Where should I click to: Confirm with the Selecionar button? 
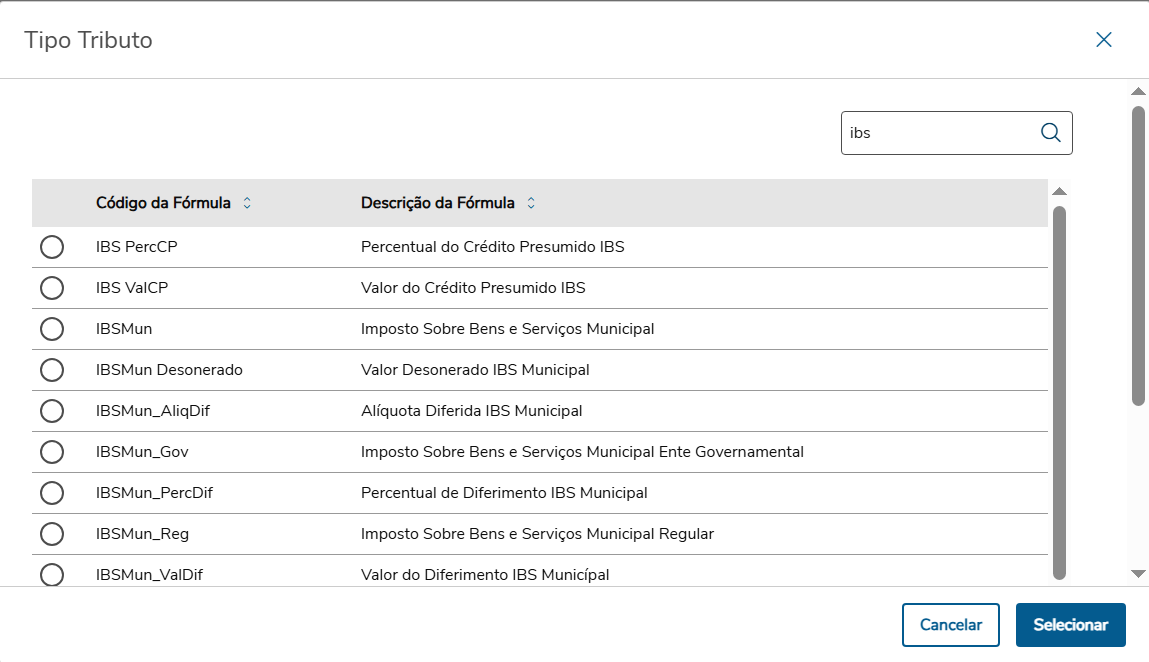pyautogui.click(x=1070, y=625)
